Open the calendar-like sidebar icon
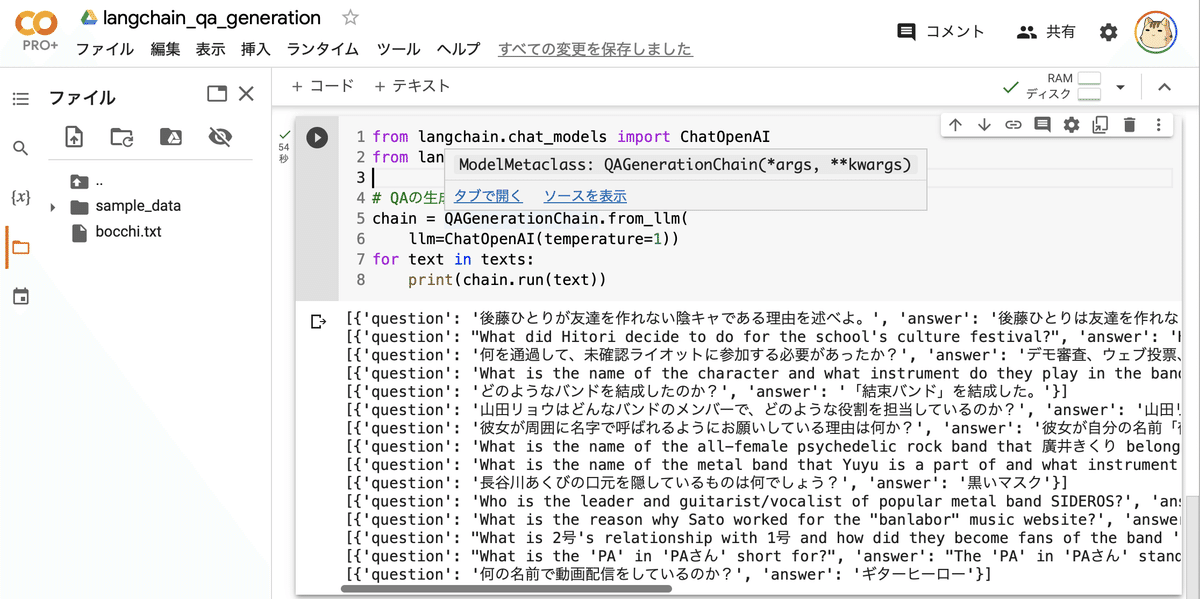1200x599 pixels. point(21,296)
